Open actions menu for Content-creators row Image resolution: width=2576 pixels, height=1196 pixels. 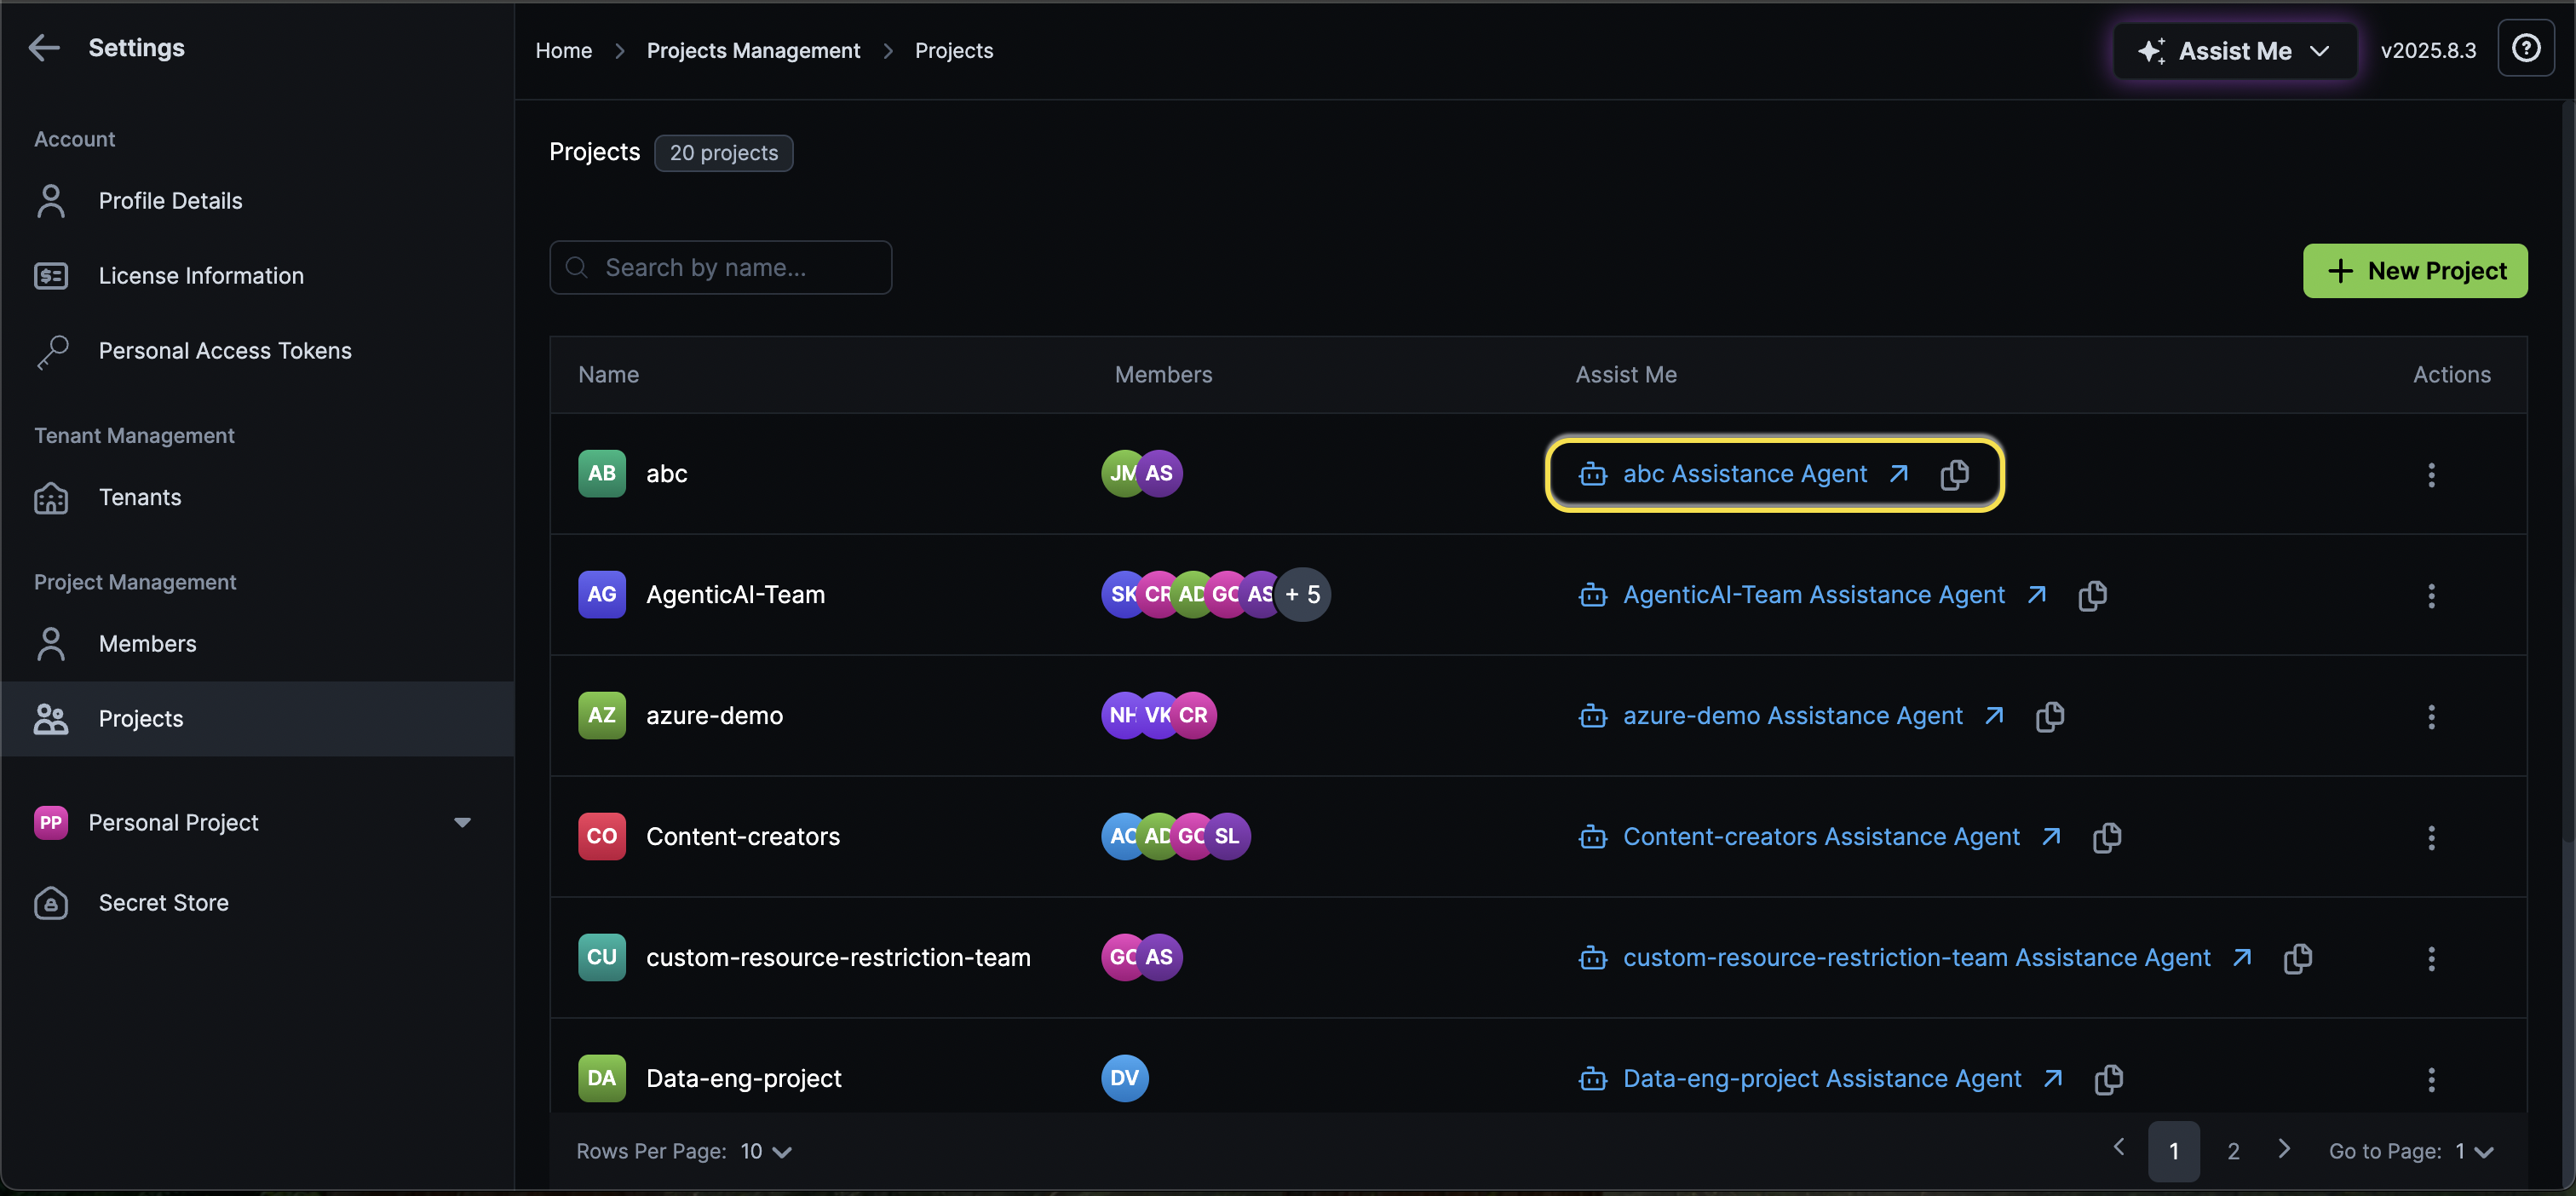tap(2431, 837)
